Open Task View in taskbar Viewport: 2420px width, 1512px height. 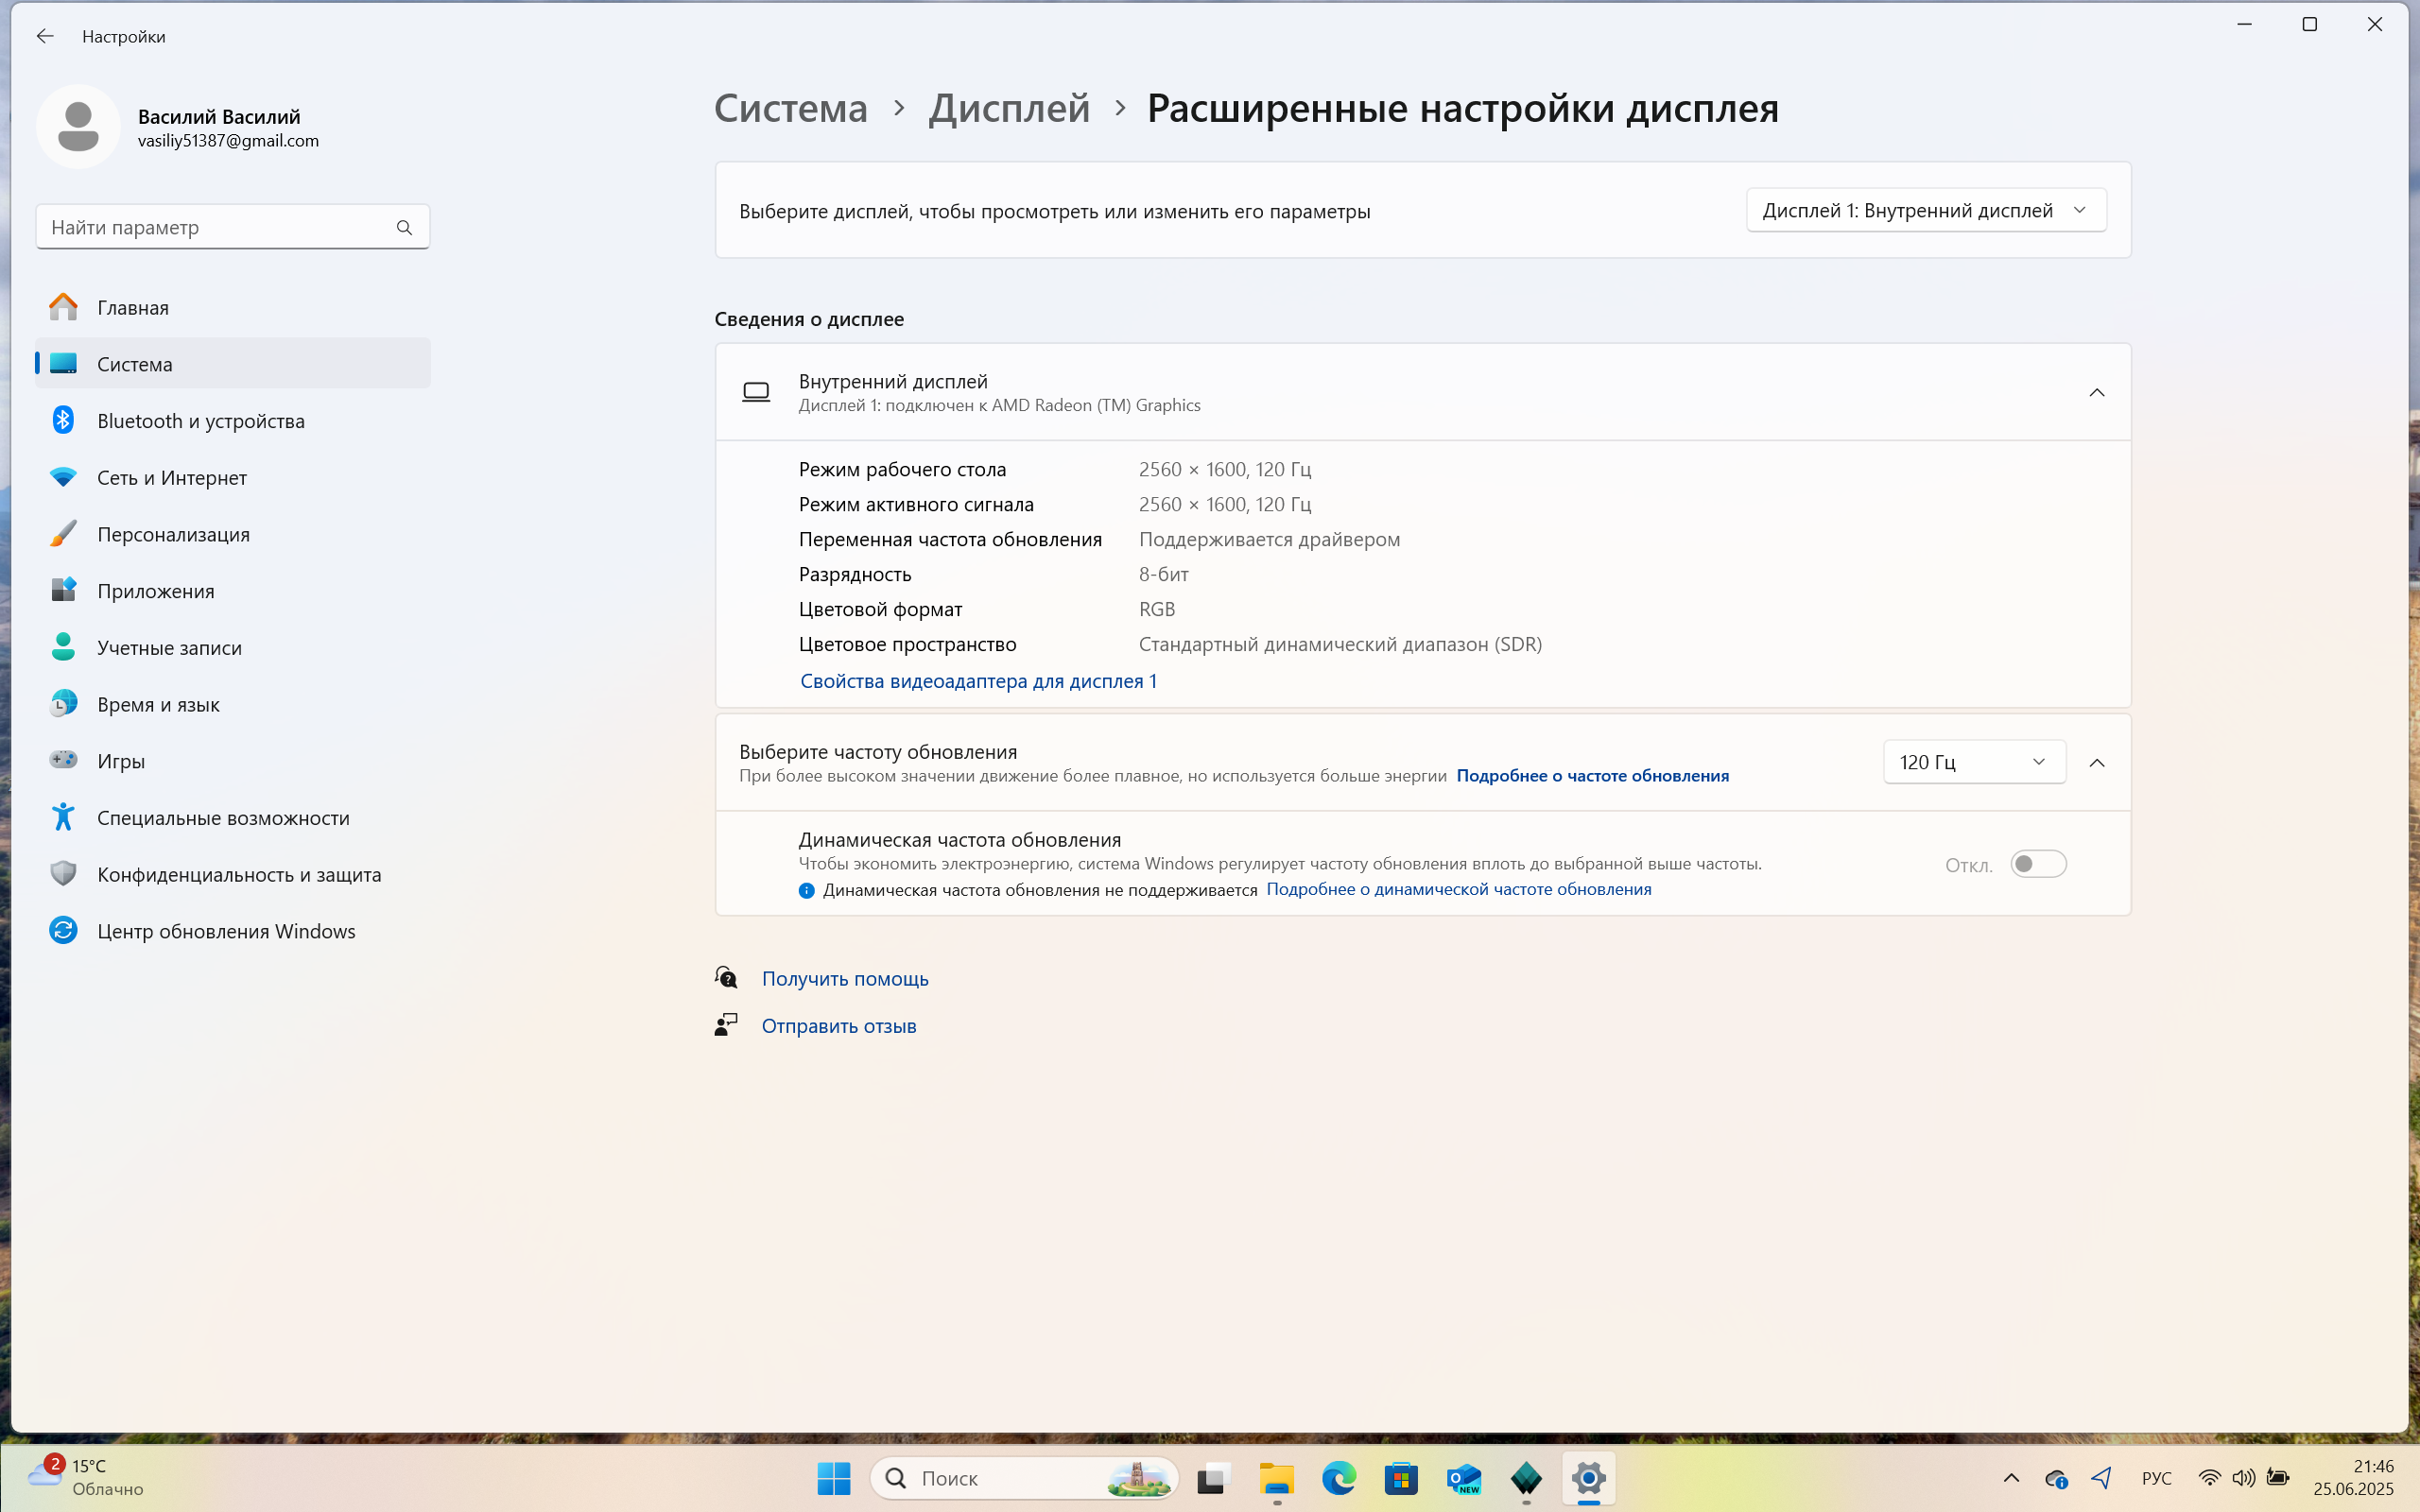(1212, 1477)
